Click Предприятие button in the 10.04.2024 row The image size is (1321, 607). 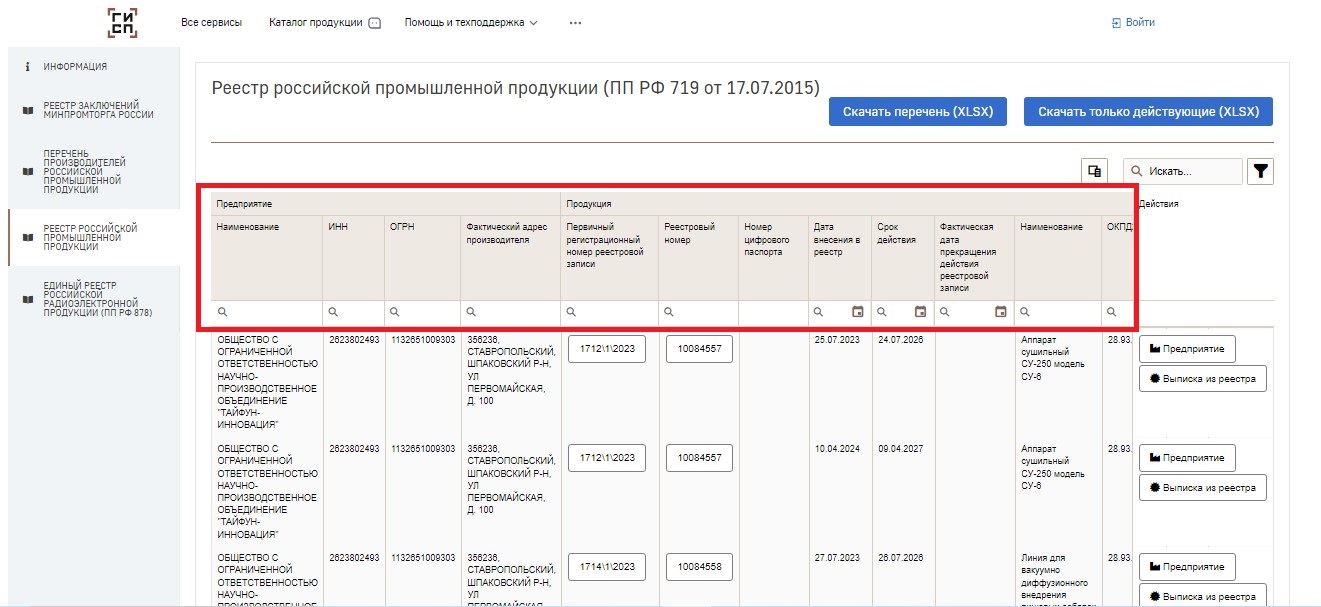click(1188, 458)
